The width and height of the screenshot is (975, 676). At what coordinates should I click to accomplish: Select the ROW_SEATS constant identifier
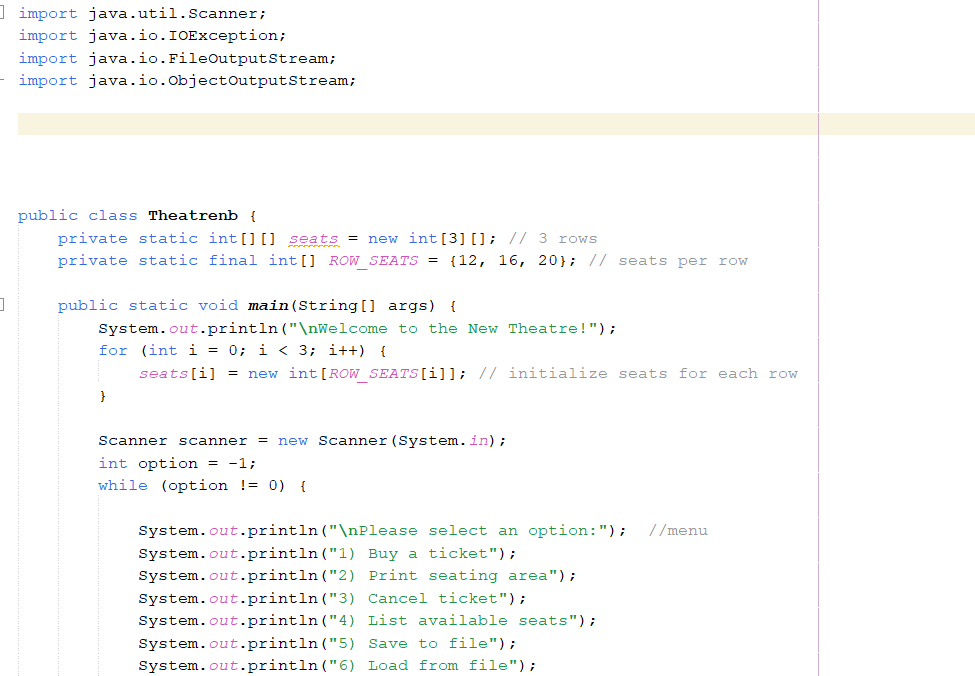(372, 260)
